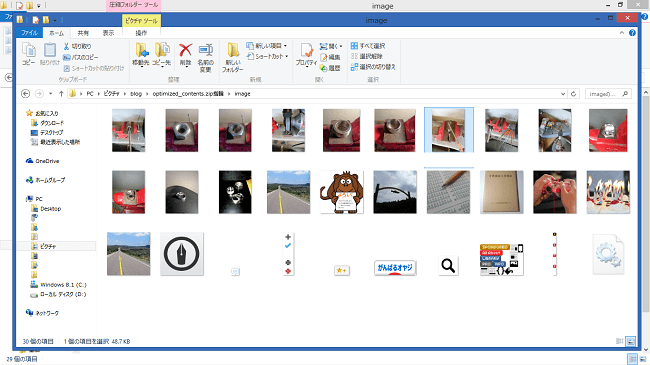The width and height of the screenshot is (650, 365).
Task: Switch to the ホーム (Home) tab
Action: 56,33
